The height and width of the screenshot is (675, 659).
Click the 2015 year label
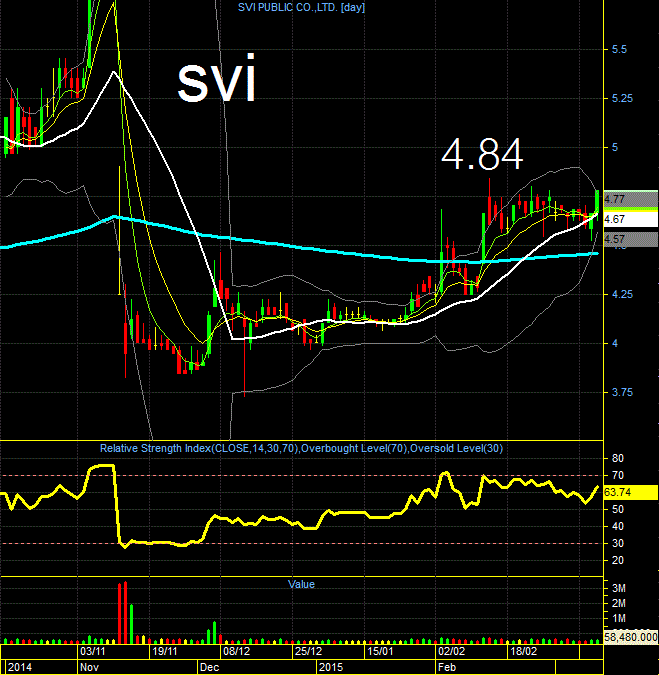[x=331, y=667]
